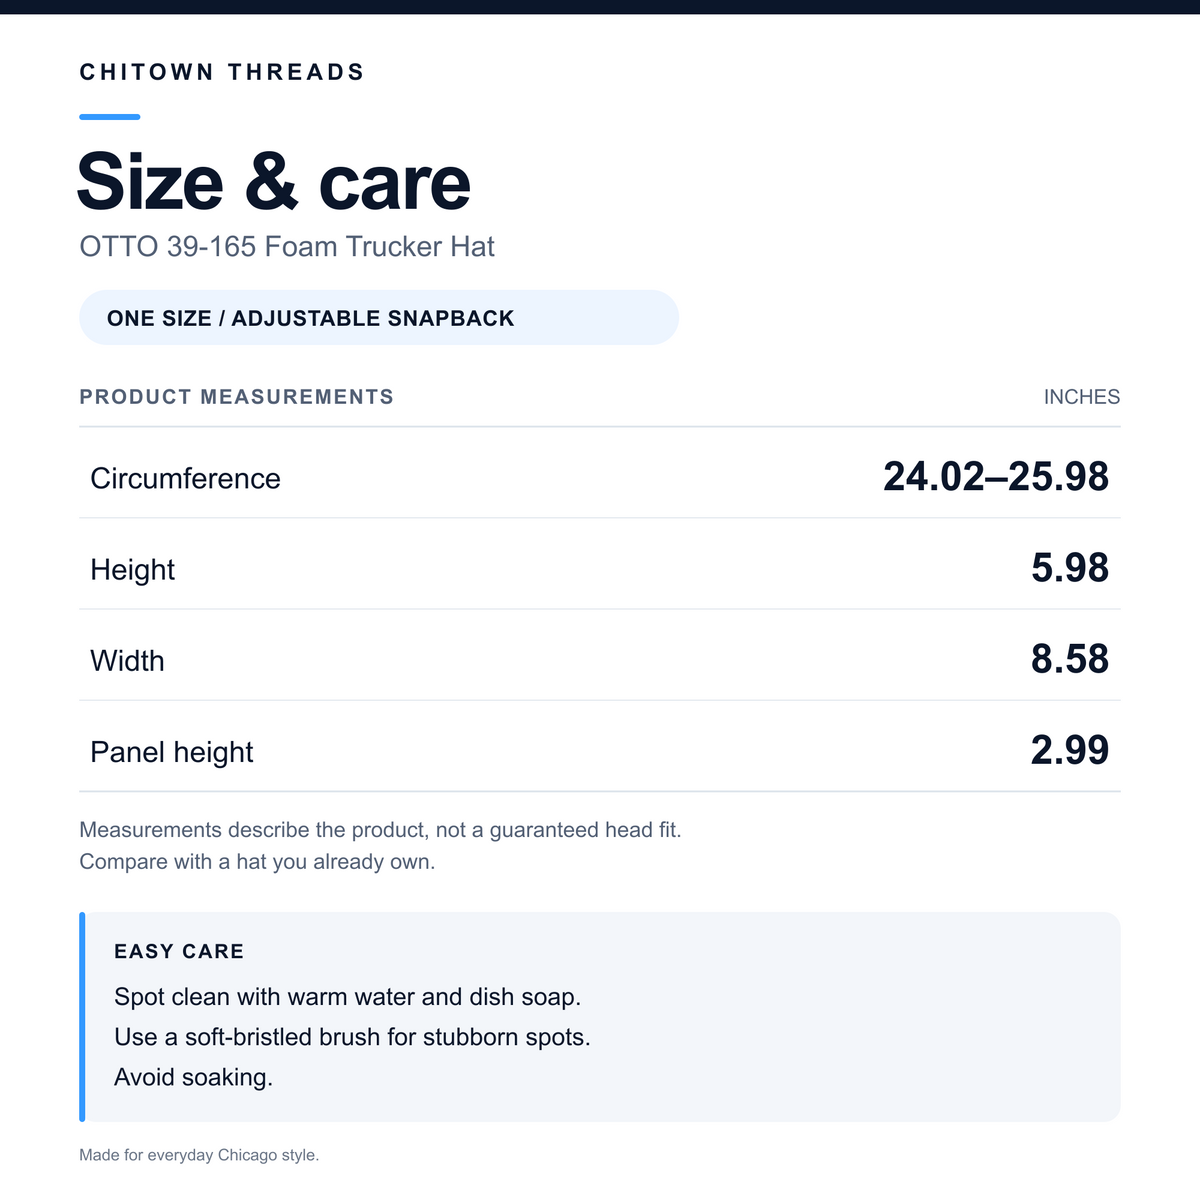
Task: Click the Compare with a hat note
Action: (257, 862)
